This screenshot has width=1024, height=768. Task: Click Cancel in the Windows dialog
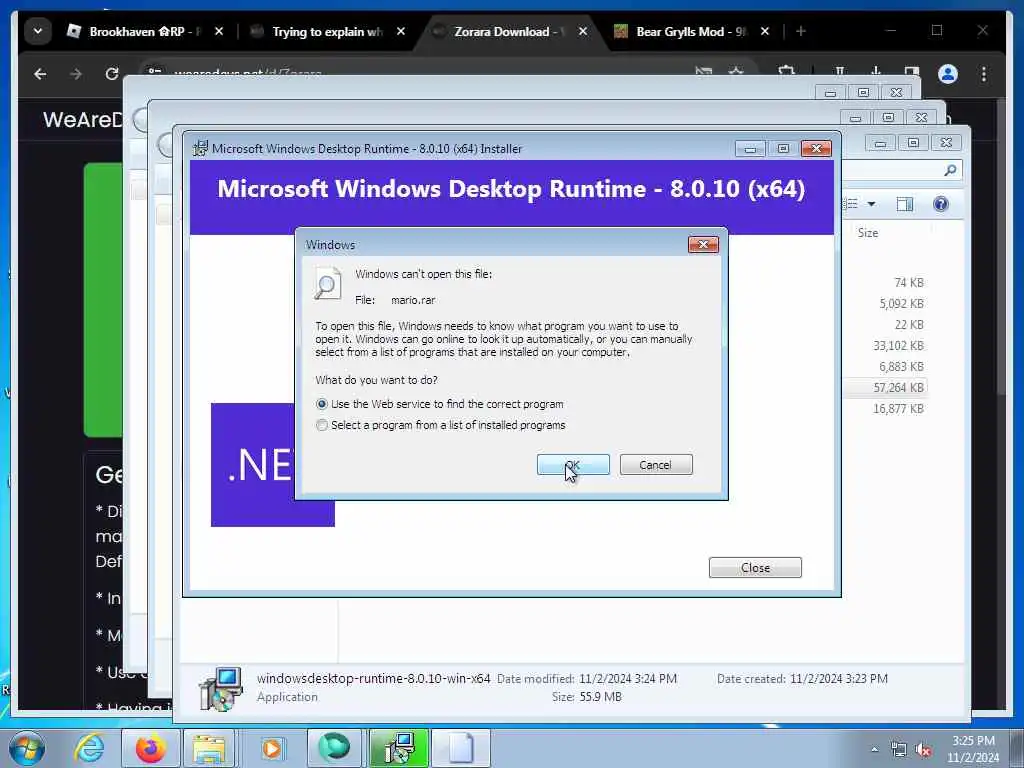pos(656,465)
